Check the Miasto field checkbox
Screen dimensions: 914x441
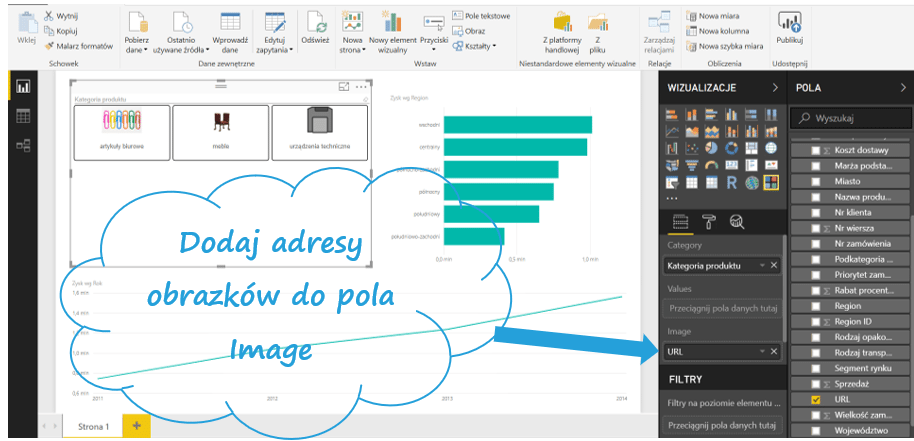[816, 181]
